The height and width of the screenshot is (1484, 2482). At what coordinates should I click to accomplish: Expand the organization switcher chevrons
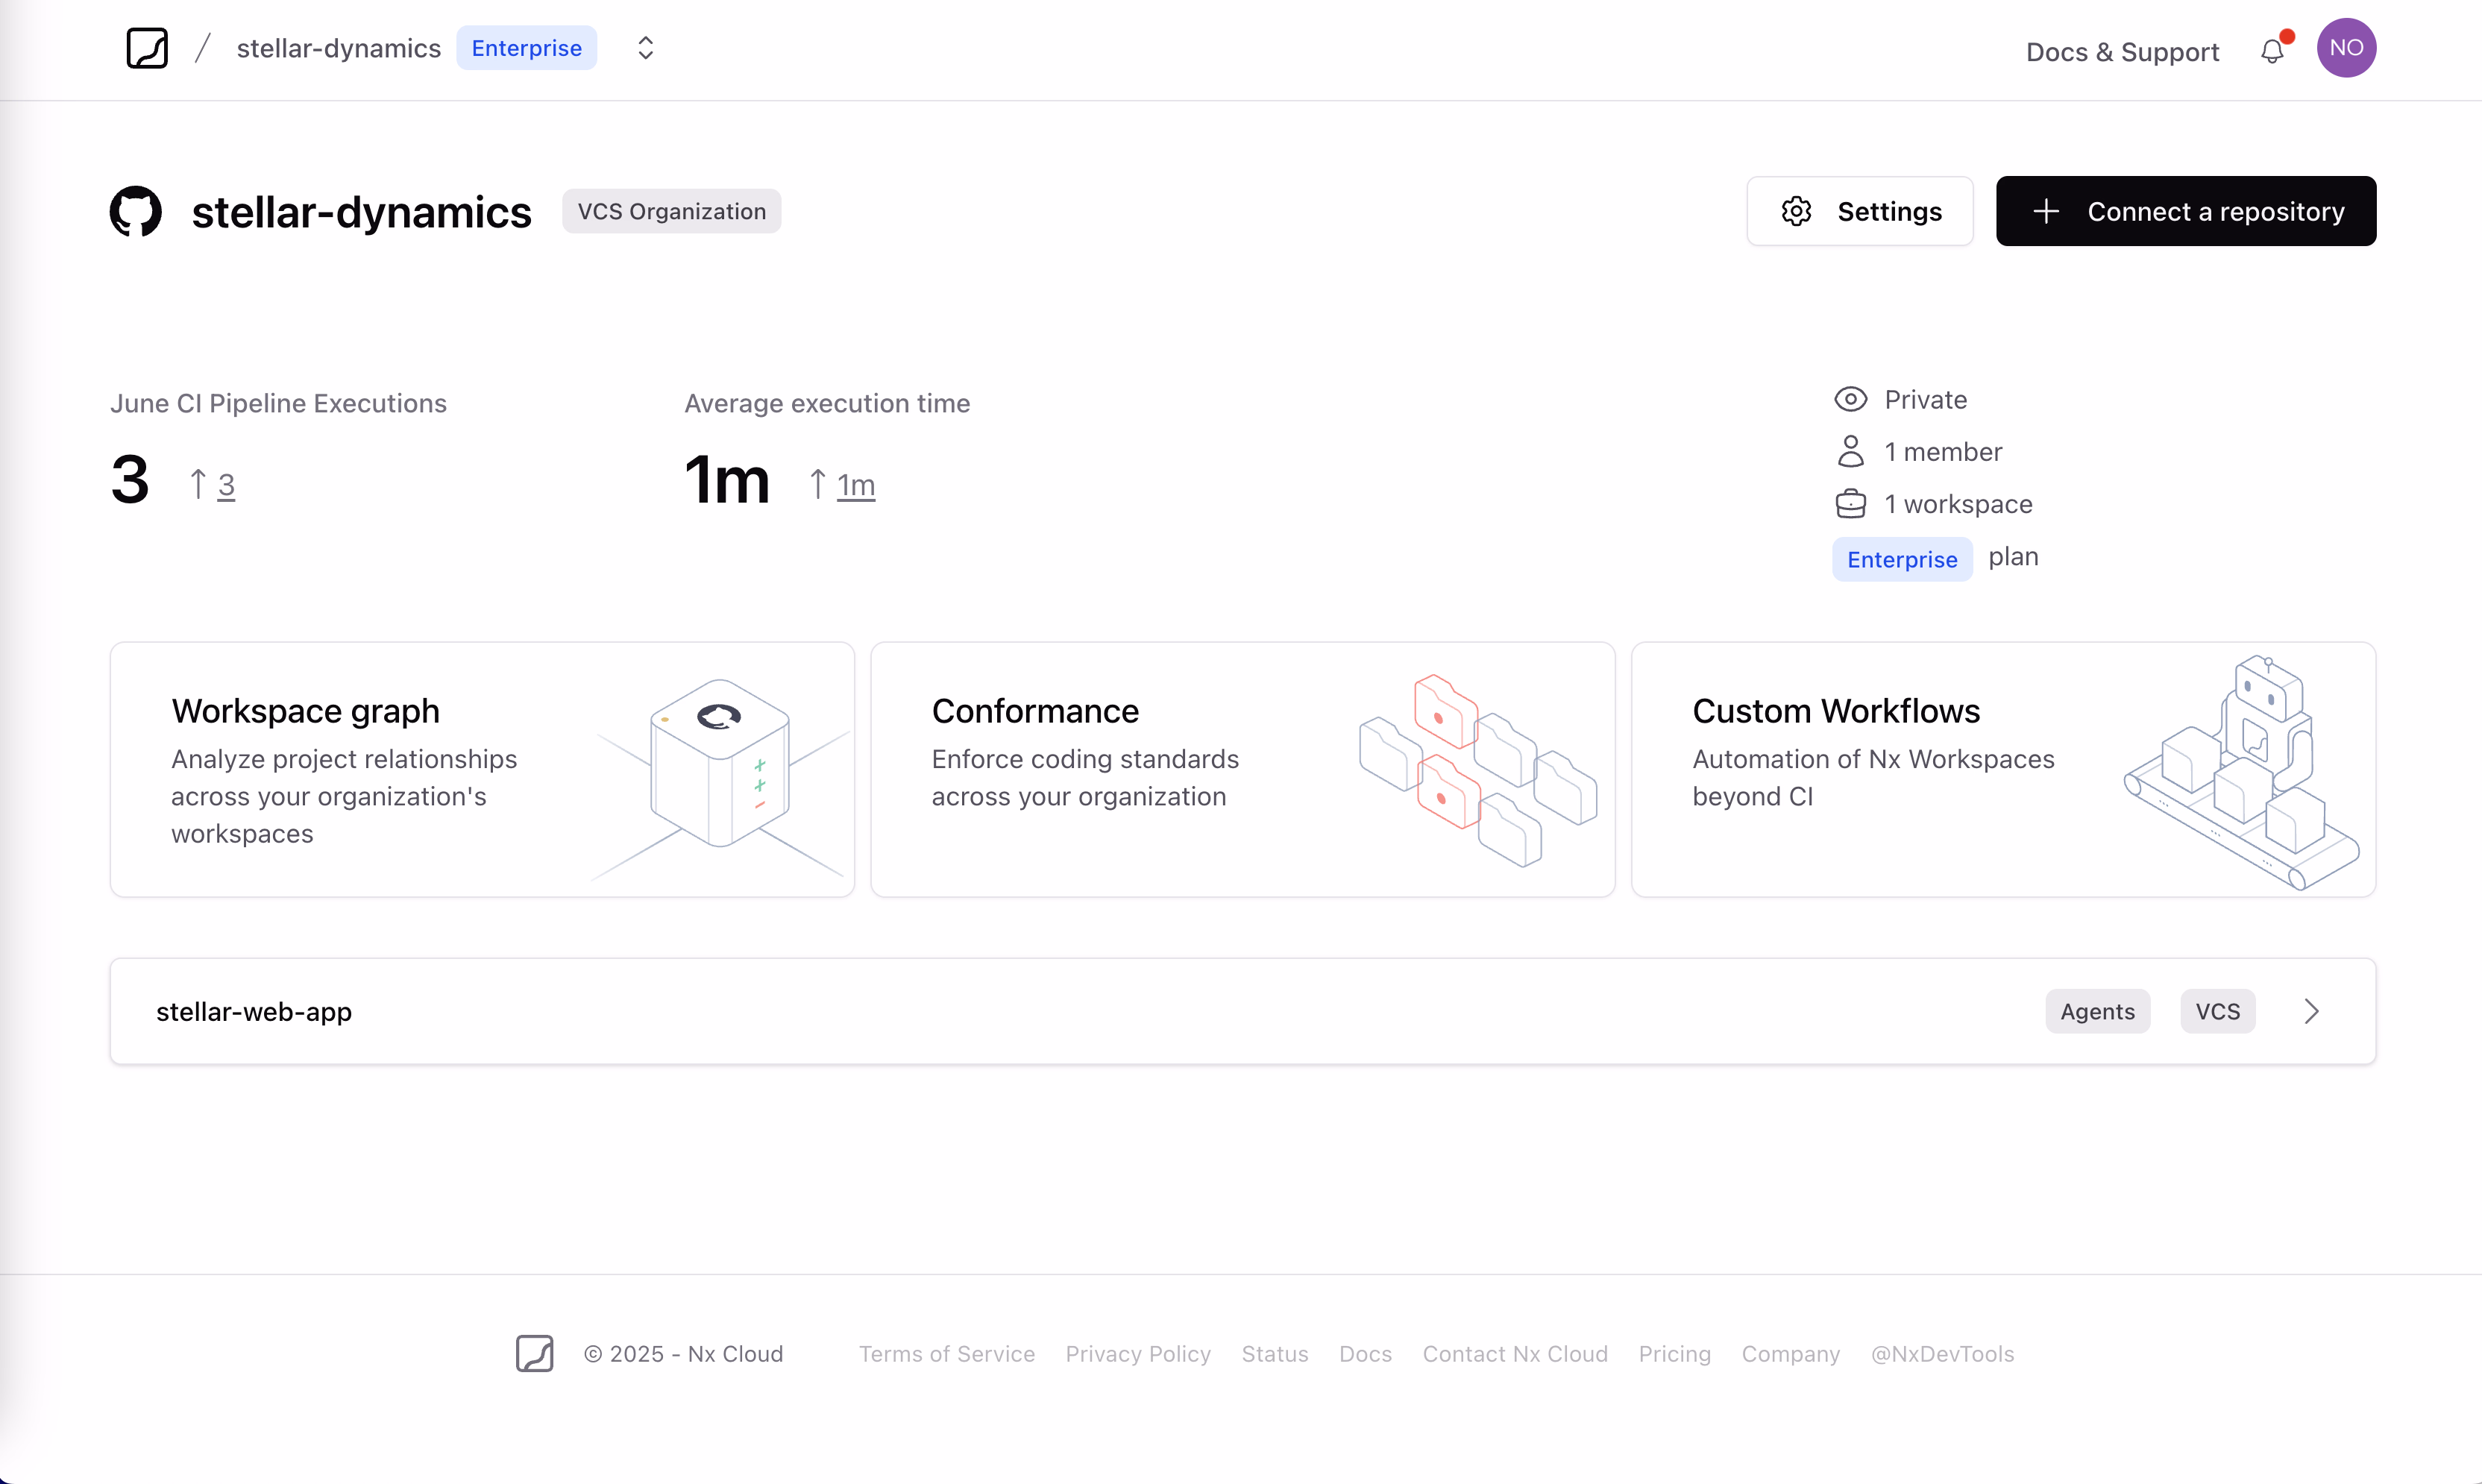tap(645, 48)
